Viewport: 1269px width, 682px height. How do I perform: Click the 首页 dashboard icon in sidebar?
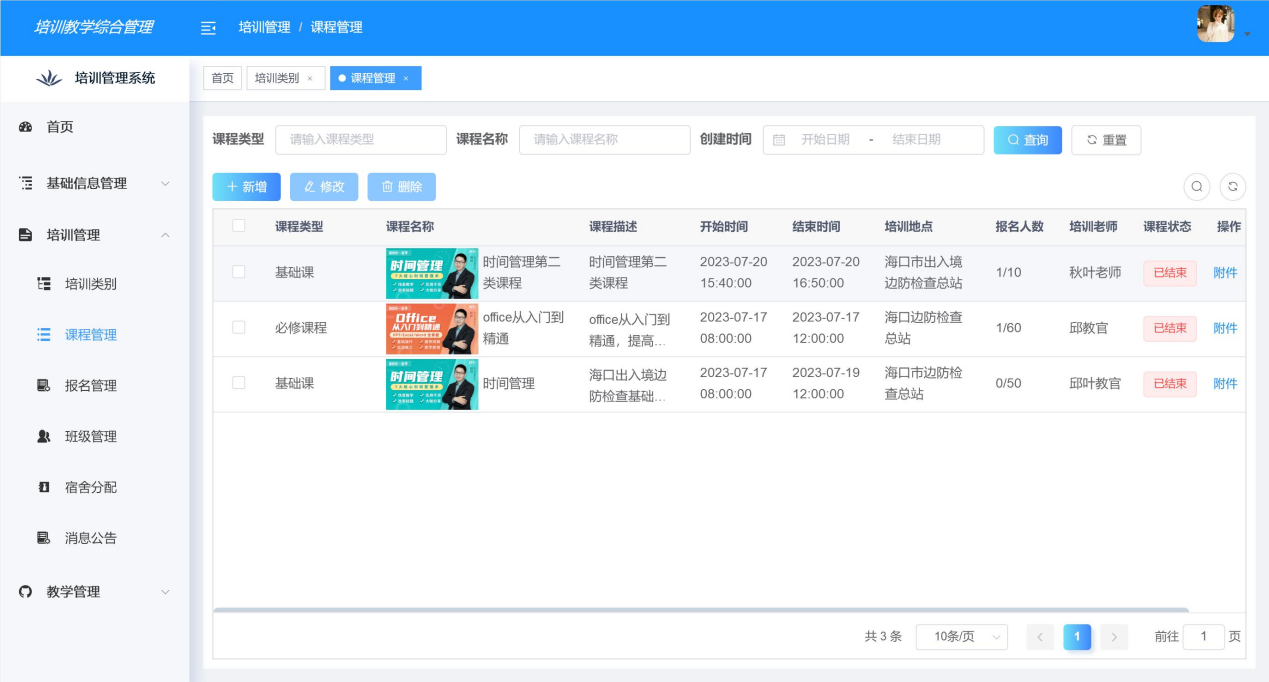[27, 127]
